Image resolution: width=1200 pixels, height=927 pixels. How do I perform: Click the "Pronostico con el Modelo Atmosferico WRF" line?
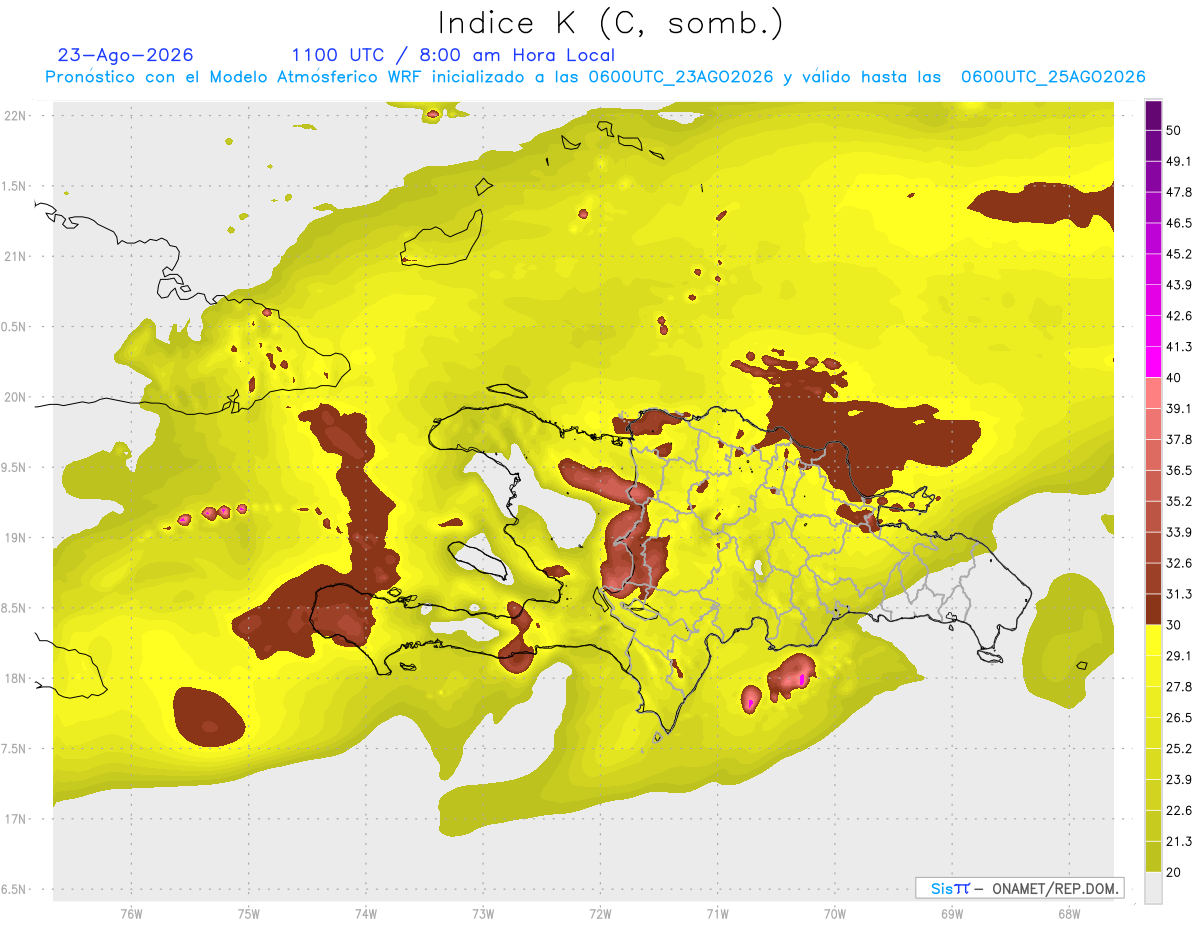tap(595, 77)
